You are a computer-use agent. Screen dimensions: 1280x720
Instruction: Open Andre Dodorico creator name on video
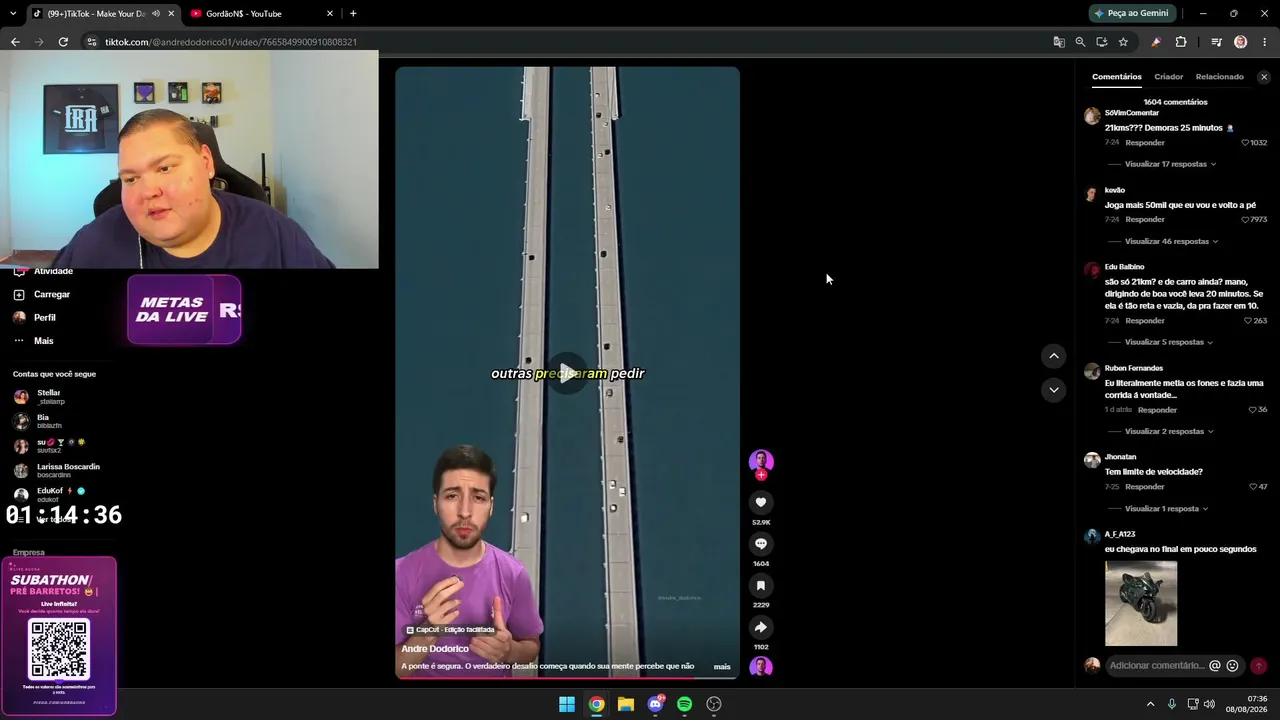tap(435, 649)
